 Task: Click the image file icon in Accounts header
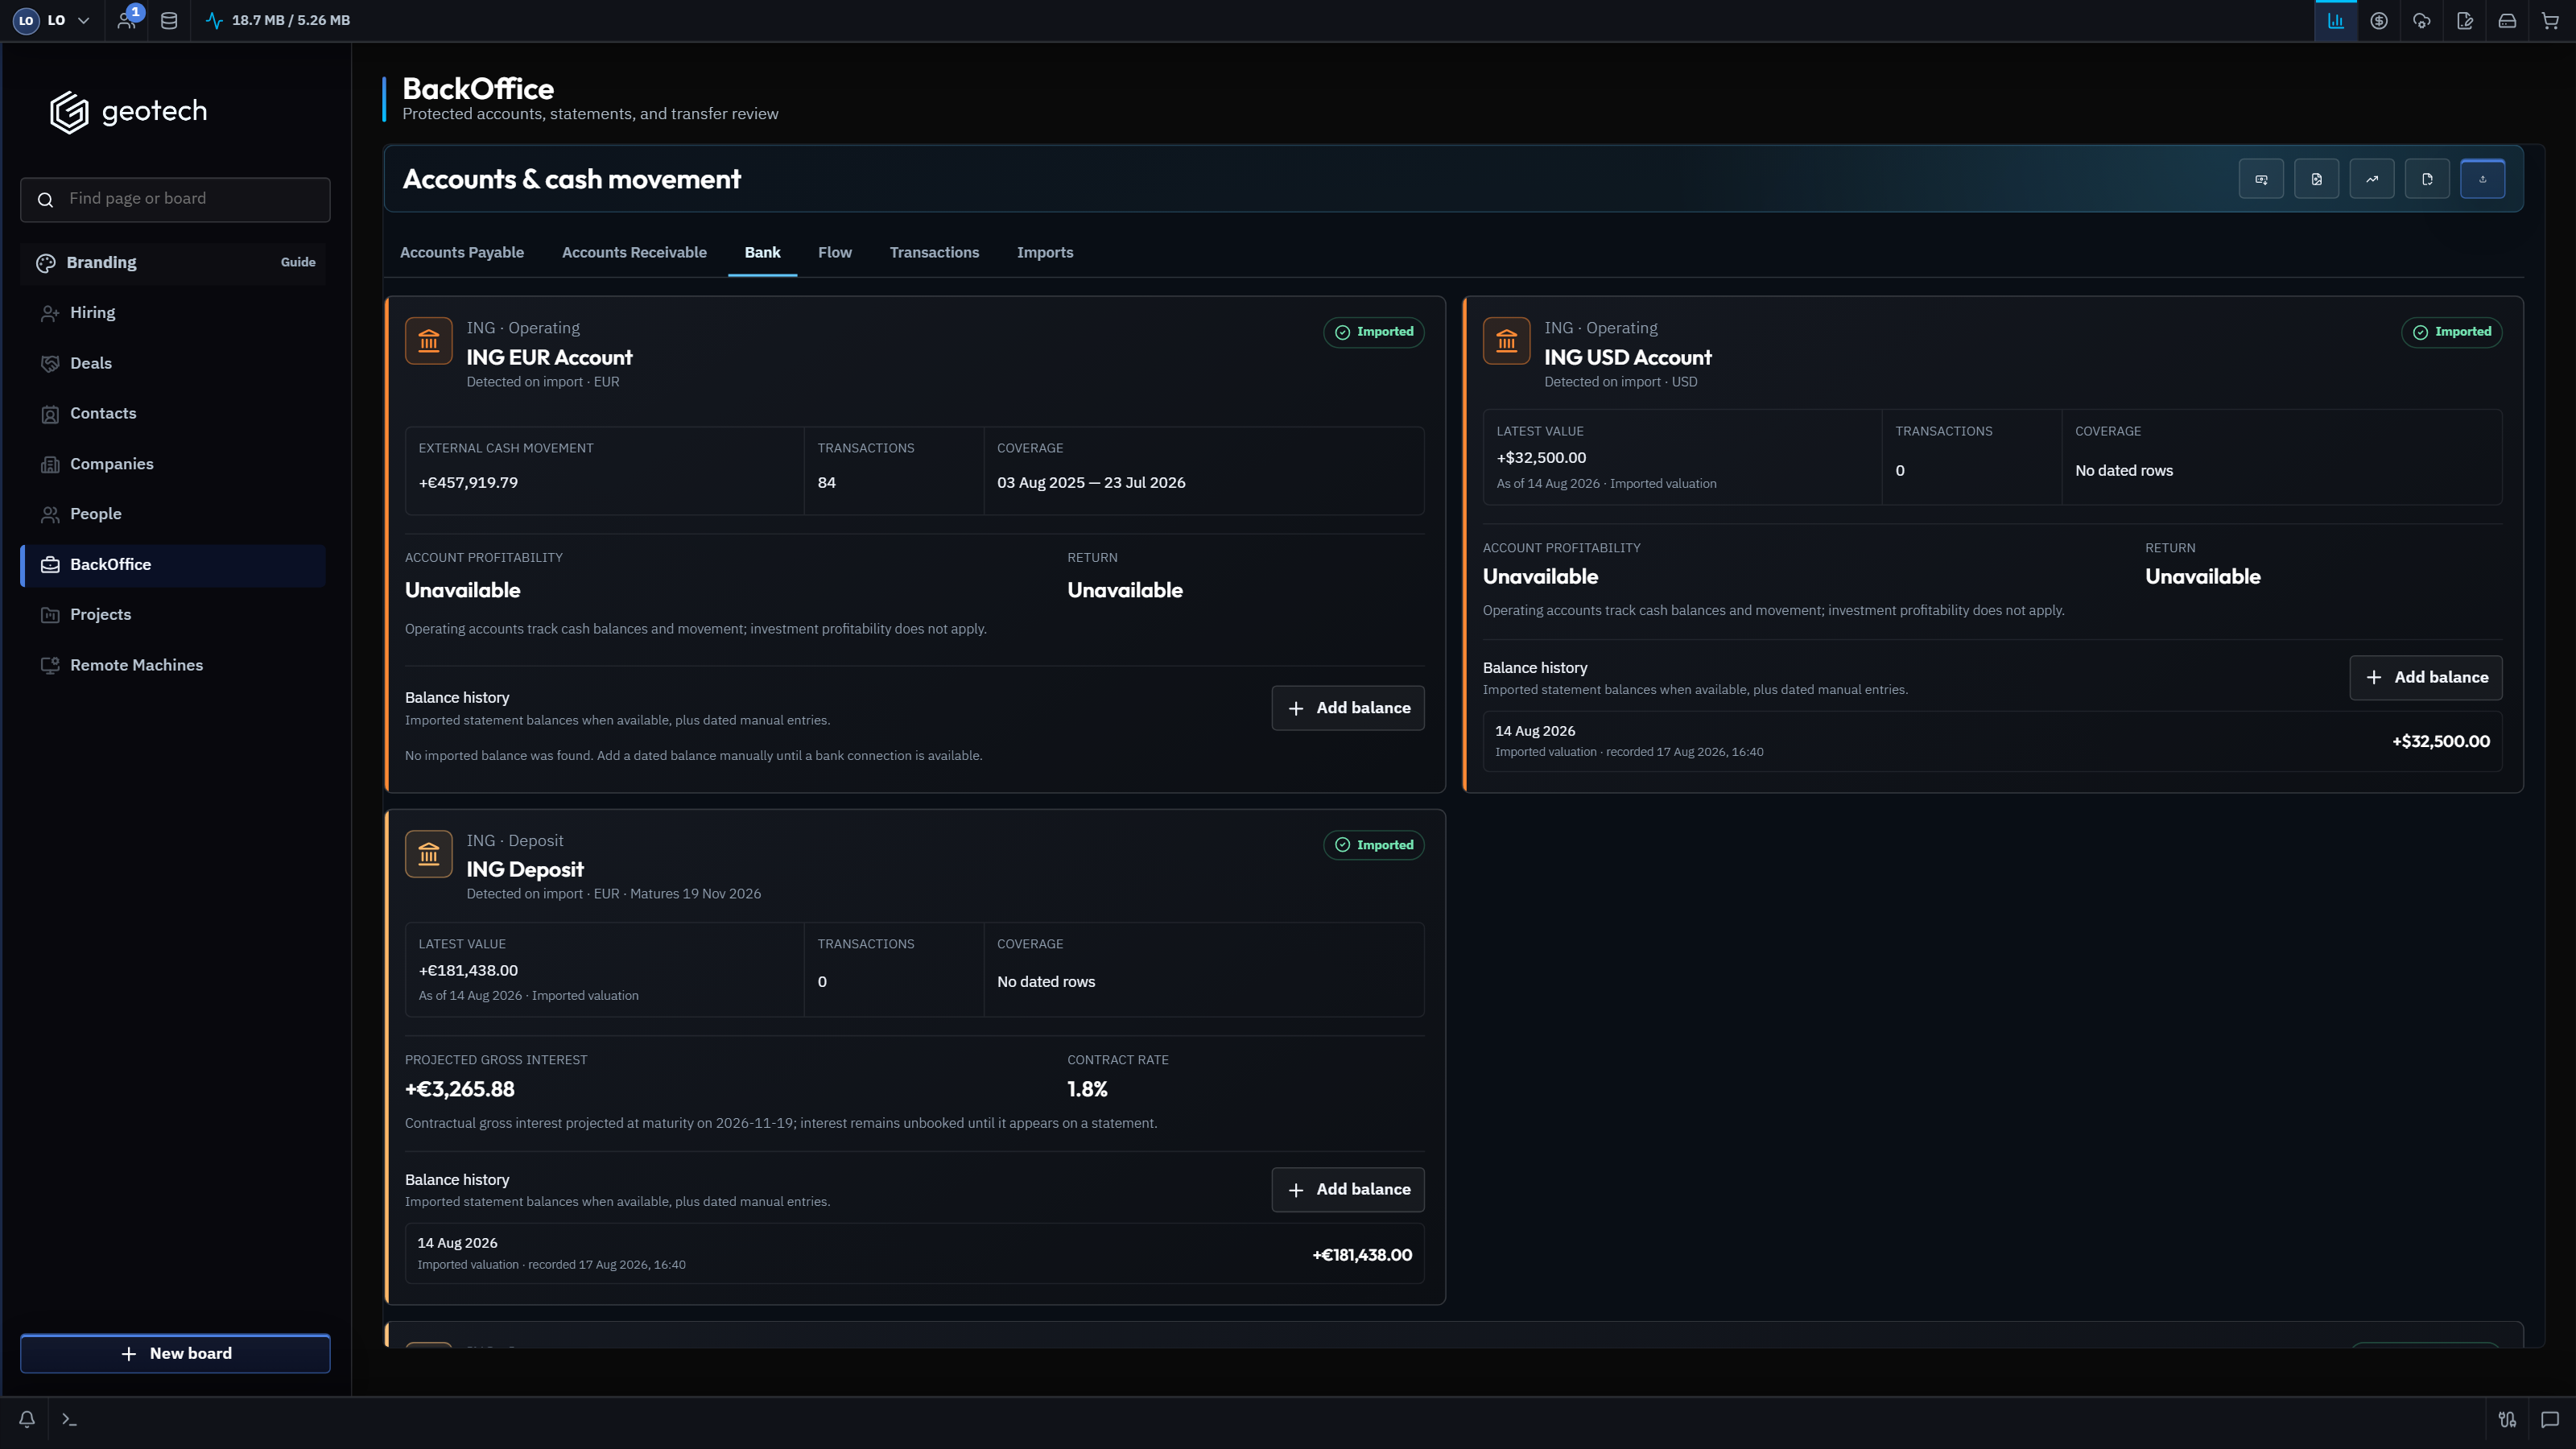click(2316, 179)
